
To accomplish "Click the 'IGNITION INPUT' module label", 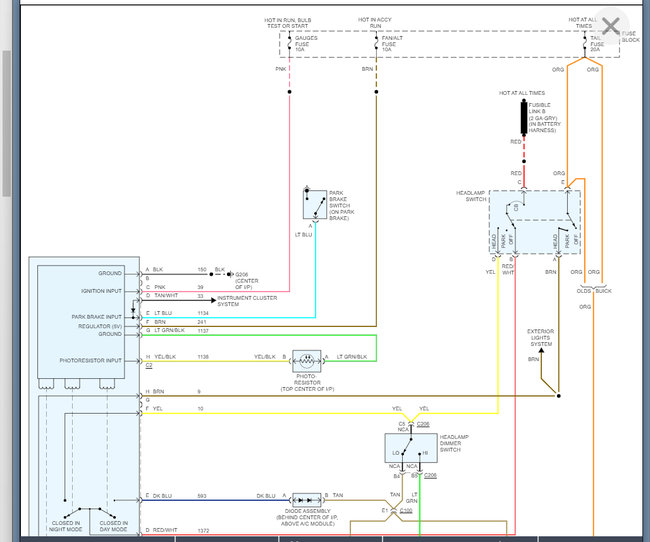I will 102,291.
